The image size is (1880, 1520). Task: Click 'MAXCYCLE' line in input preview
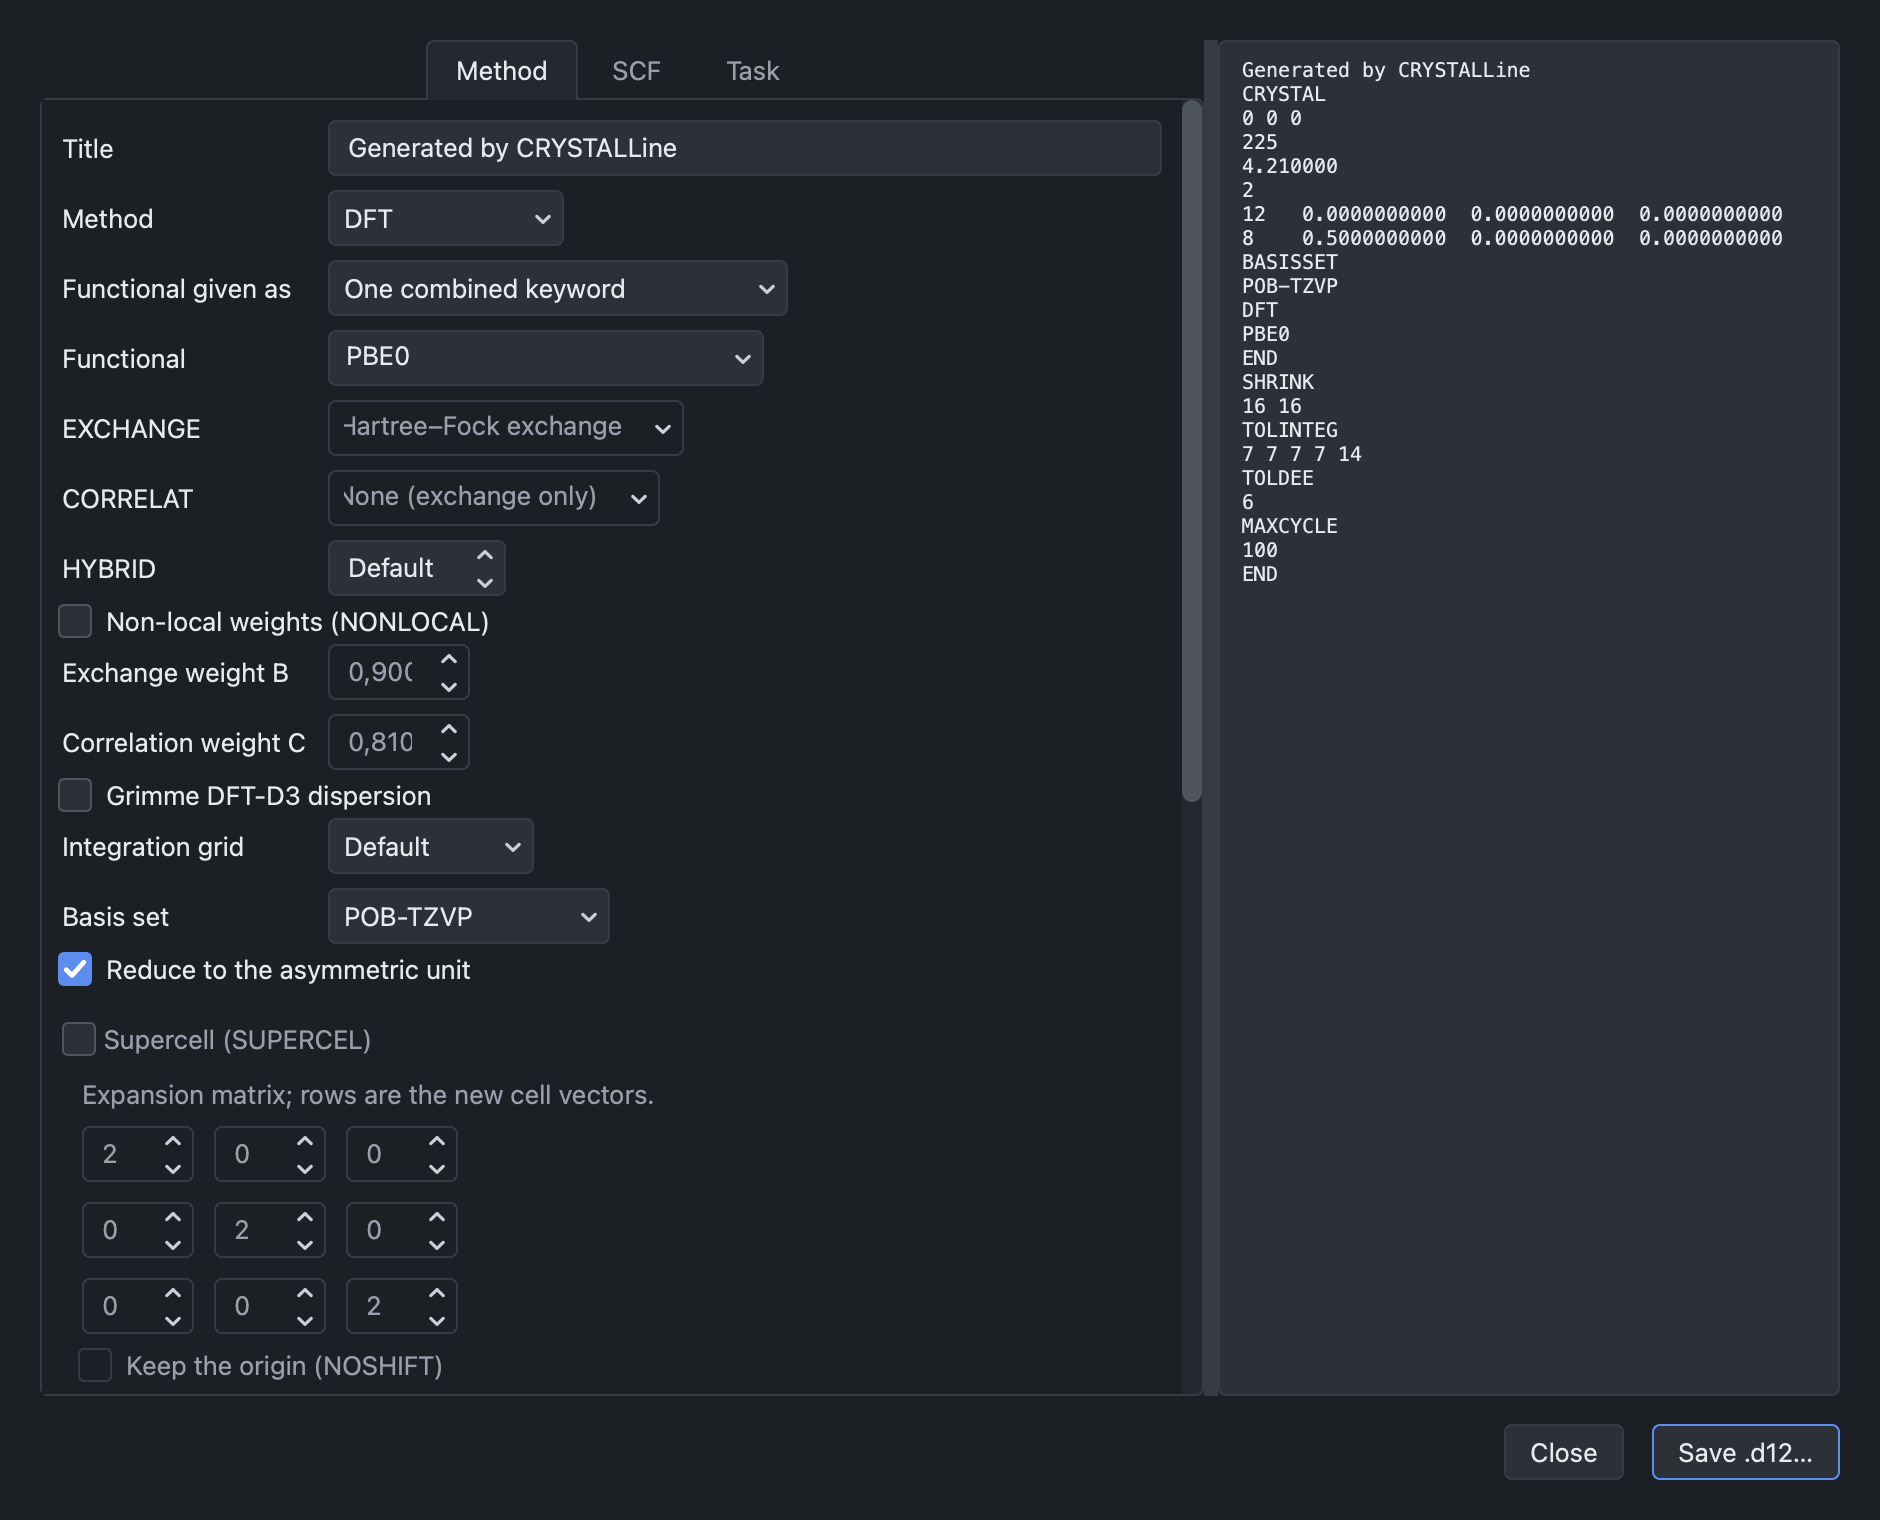(1290, 526)
